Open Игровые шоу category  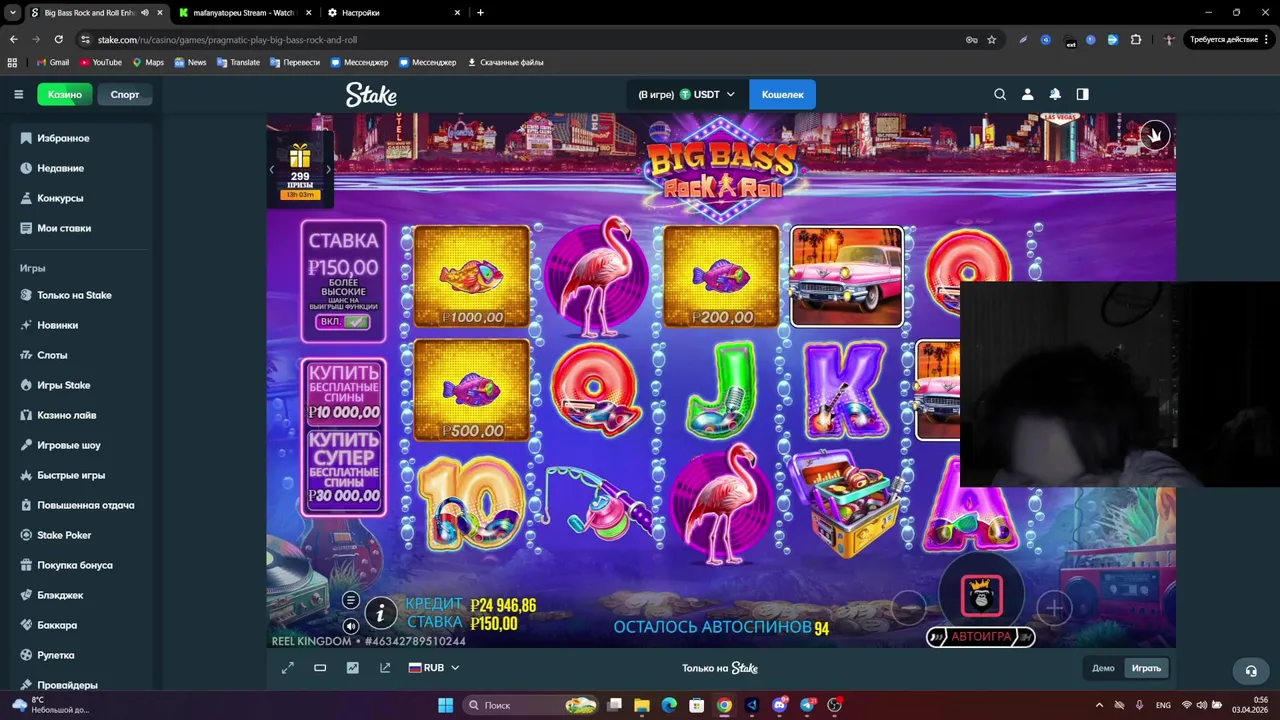click(x=69, y=445)
